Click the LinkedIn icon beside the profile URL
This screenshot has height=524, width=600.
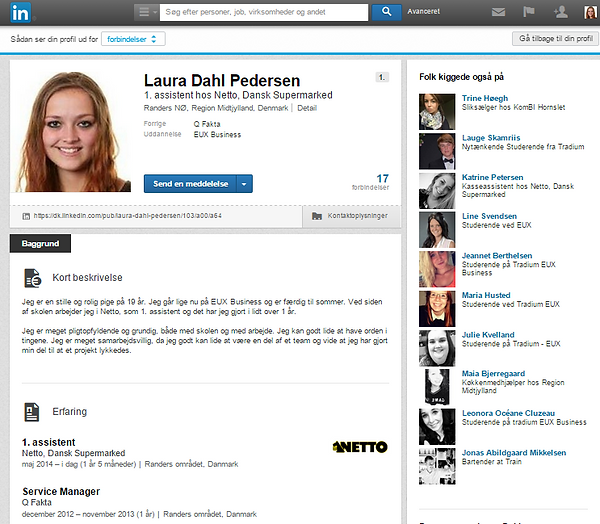tap(26, 216)
